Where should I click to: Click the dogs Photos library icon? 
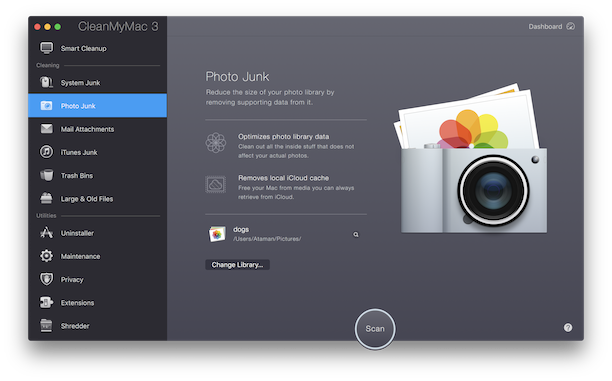pyautogui.click(x=217, y=234)
